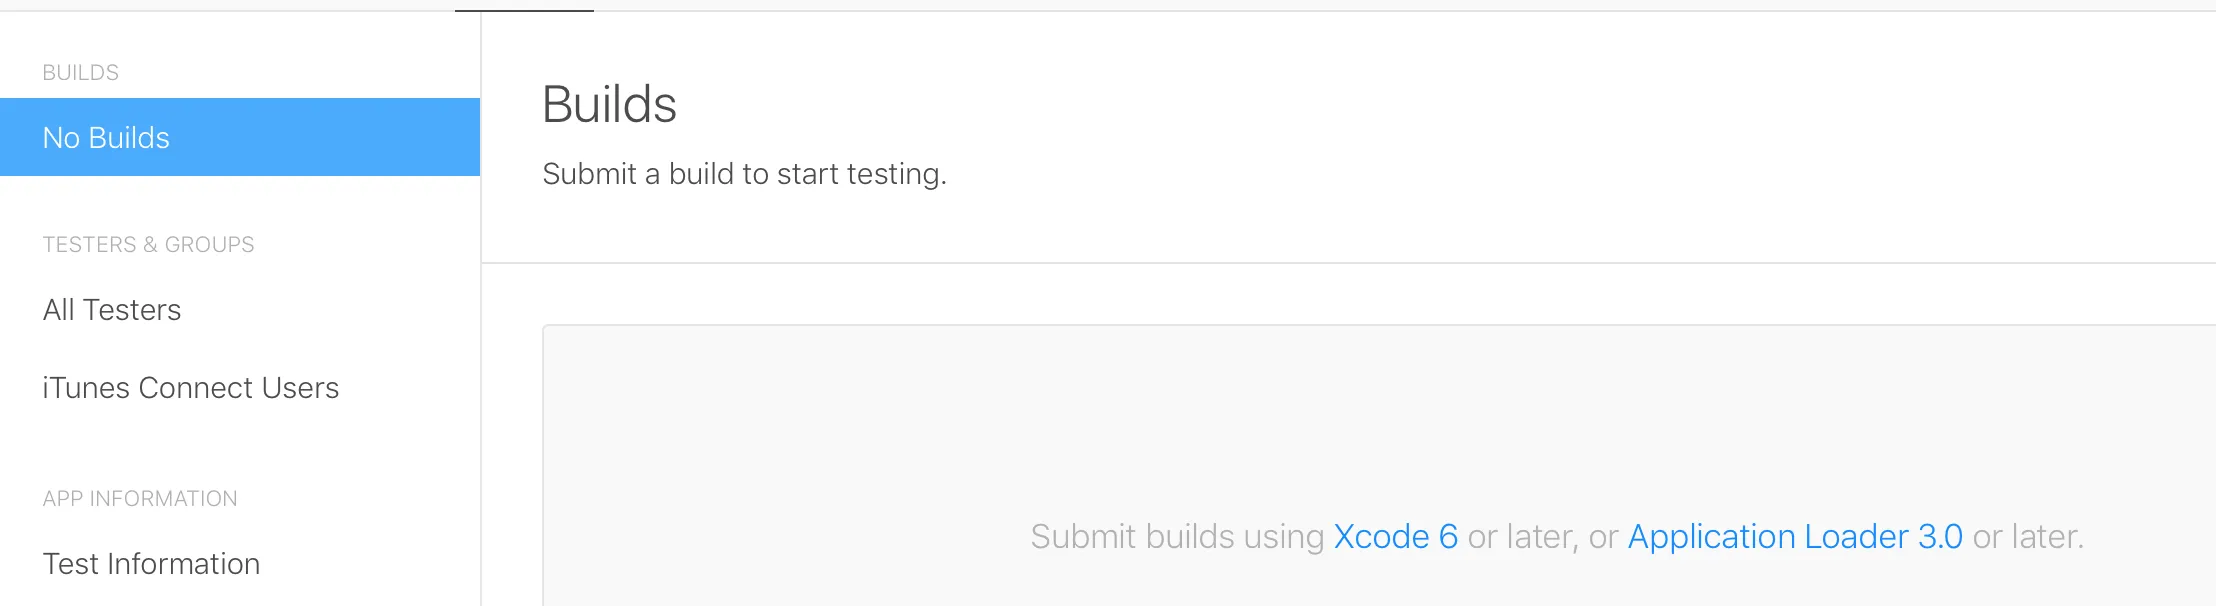2216x606 pixels.
Task: Open iTunes Connect Users list
Action: [191, 388]
